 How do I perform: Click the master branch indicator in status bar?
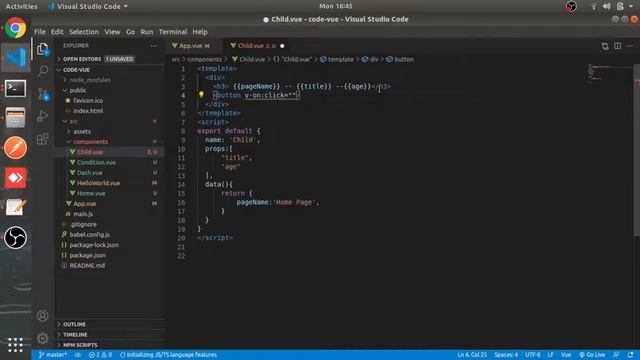click(53, 355)
